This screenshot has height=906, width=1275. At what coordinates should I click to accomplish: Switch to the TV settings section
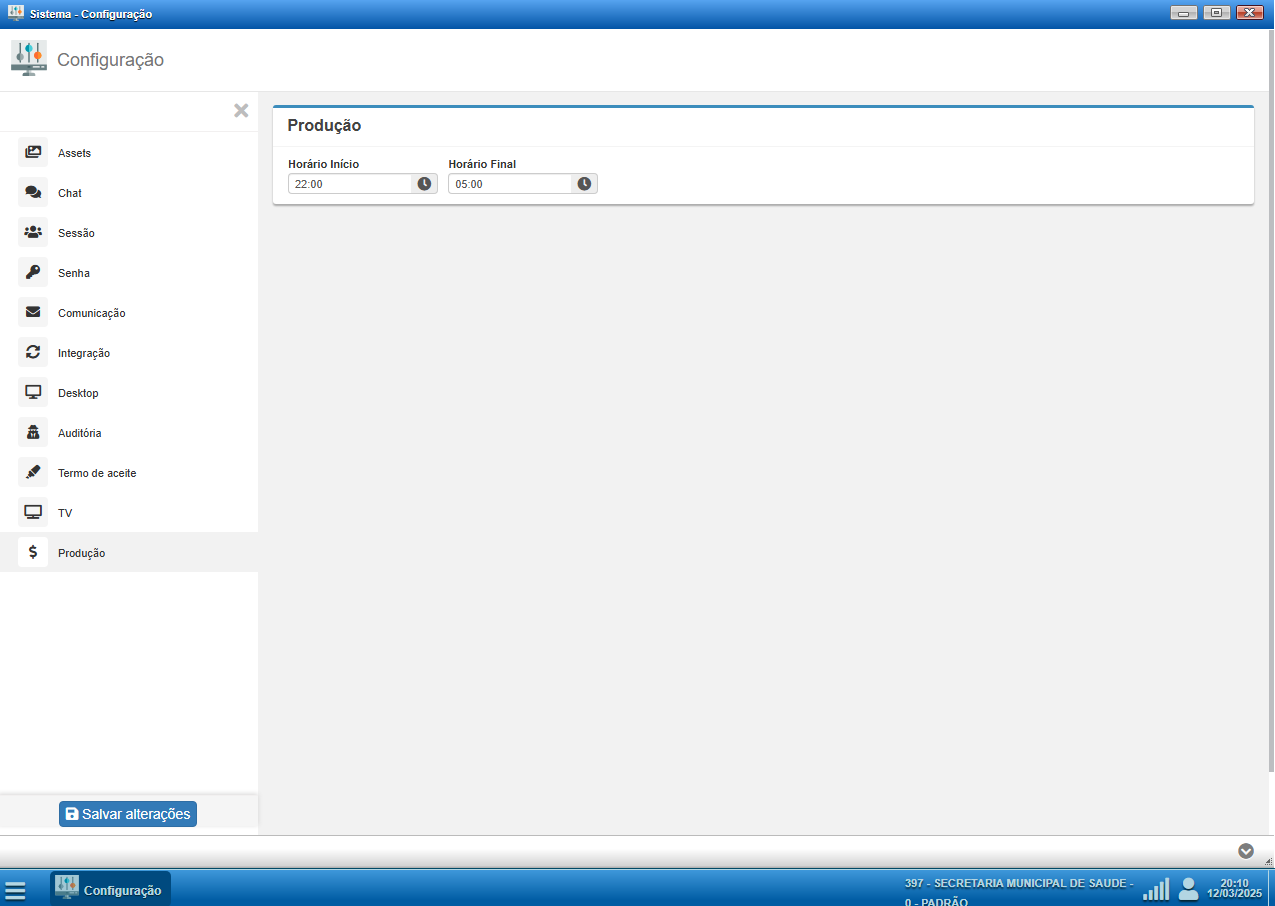(x=65, y=513)
